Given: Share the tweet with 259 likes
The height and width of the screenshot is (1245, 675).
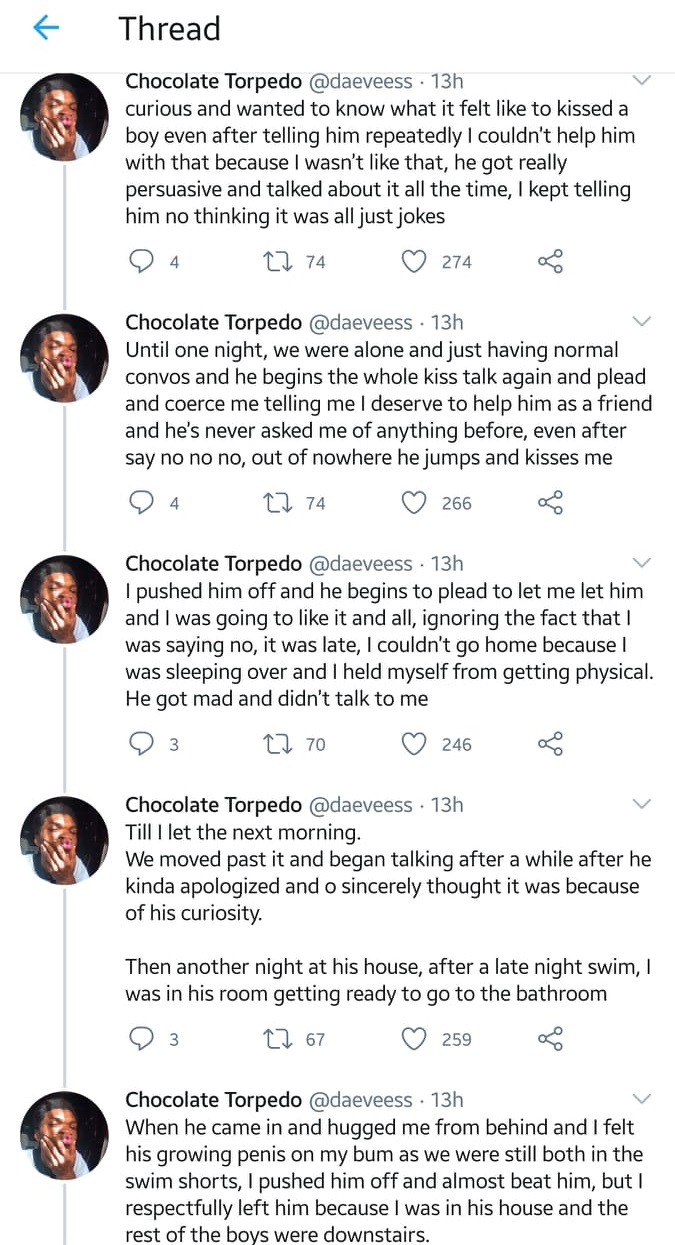Looking at the screenshot, I should [x=551, y=1039].
